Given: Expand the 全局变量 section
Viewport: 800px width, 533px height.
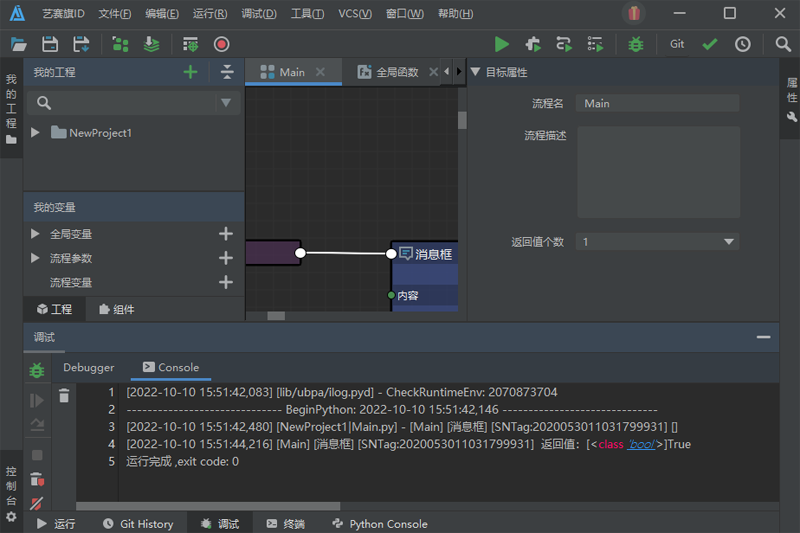Looking at the screenshot, I should tap(35, 234).
